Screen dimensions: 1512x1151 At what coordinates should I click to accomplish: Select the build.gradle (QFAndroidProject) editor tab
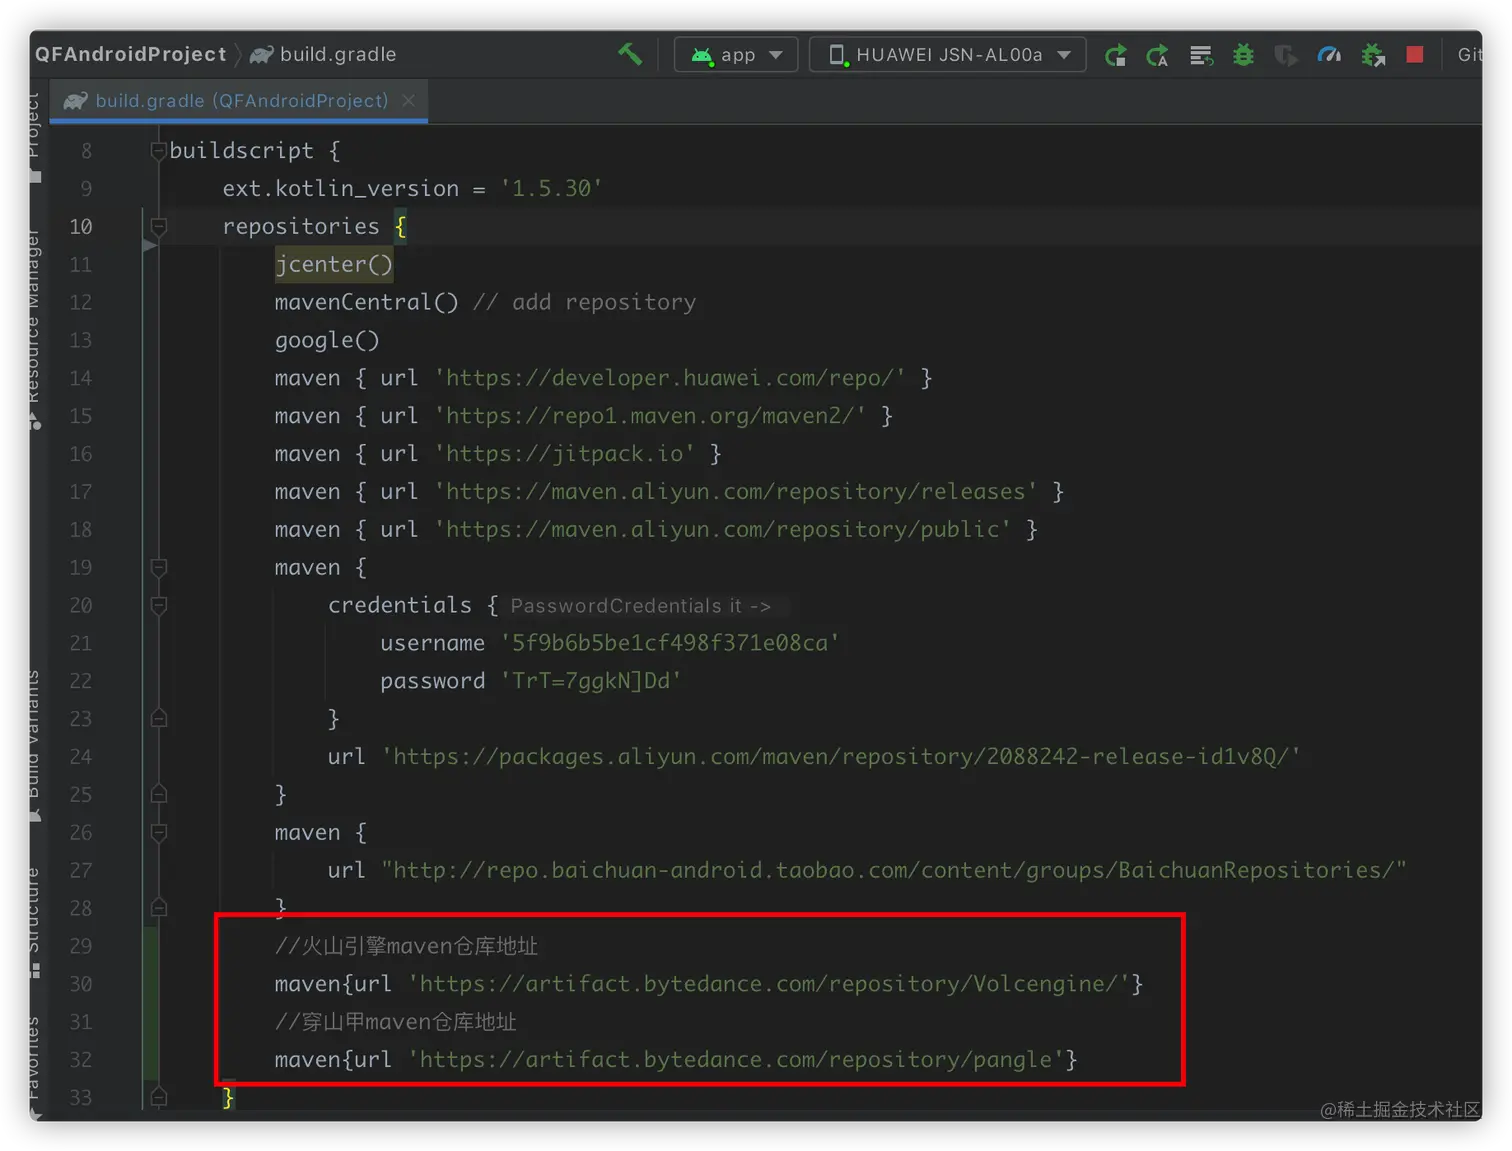click(239, 101)
